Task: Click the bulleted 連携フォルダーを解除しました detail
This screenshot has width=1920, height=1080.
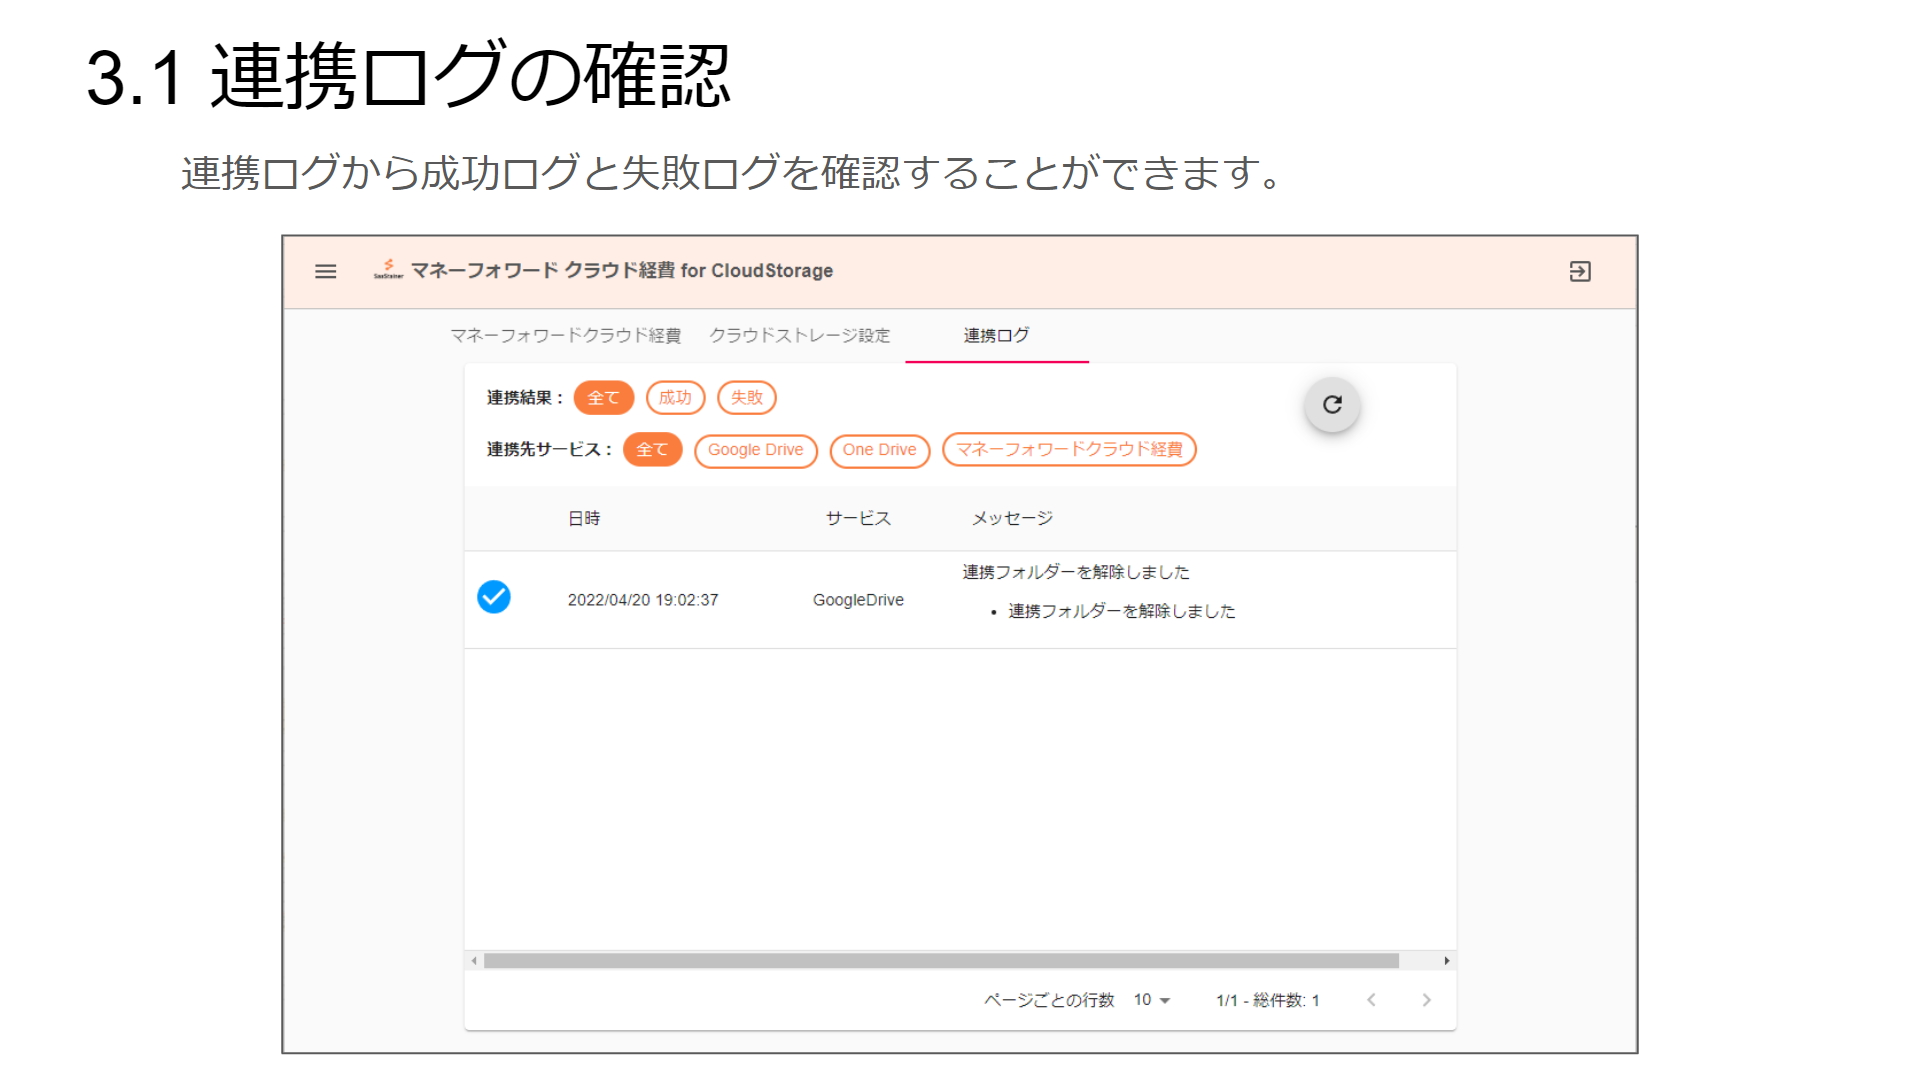Action: click(1122, 611)
